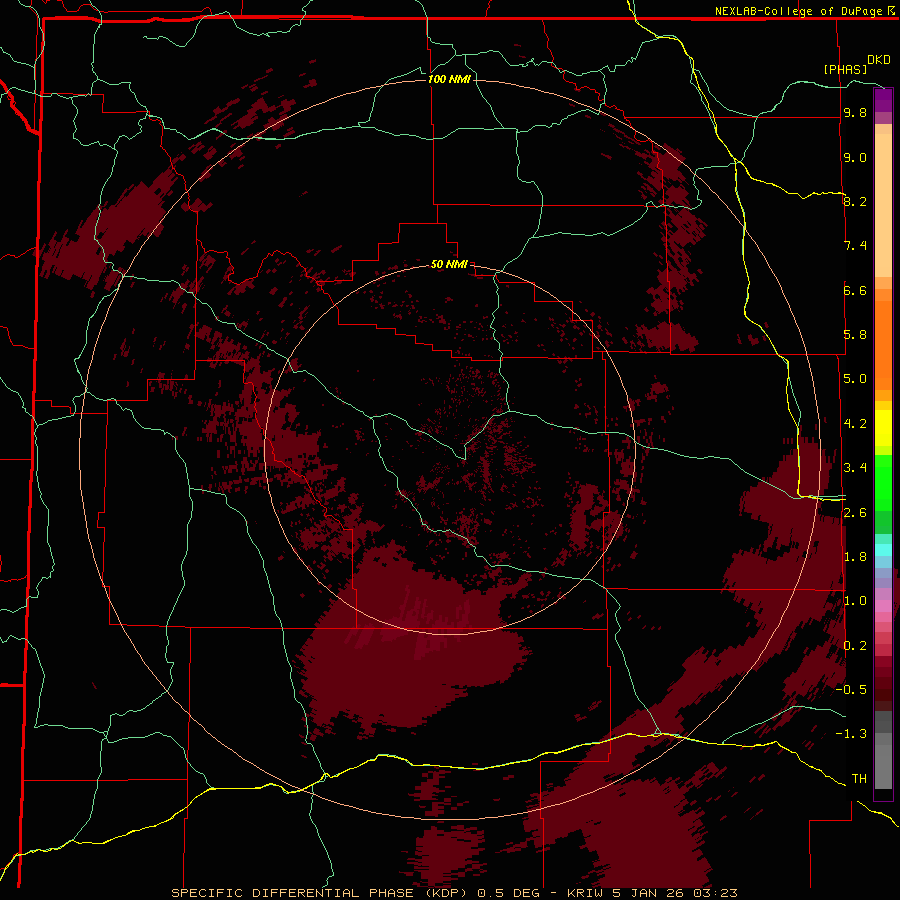Click the 4.2 color scale value

pyautogui.click(x=855, y=424)
